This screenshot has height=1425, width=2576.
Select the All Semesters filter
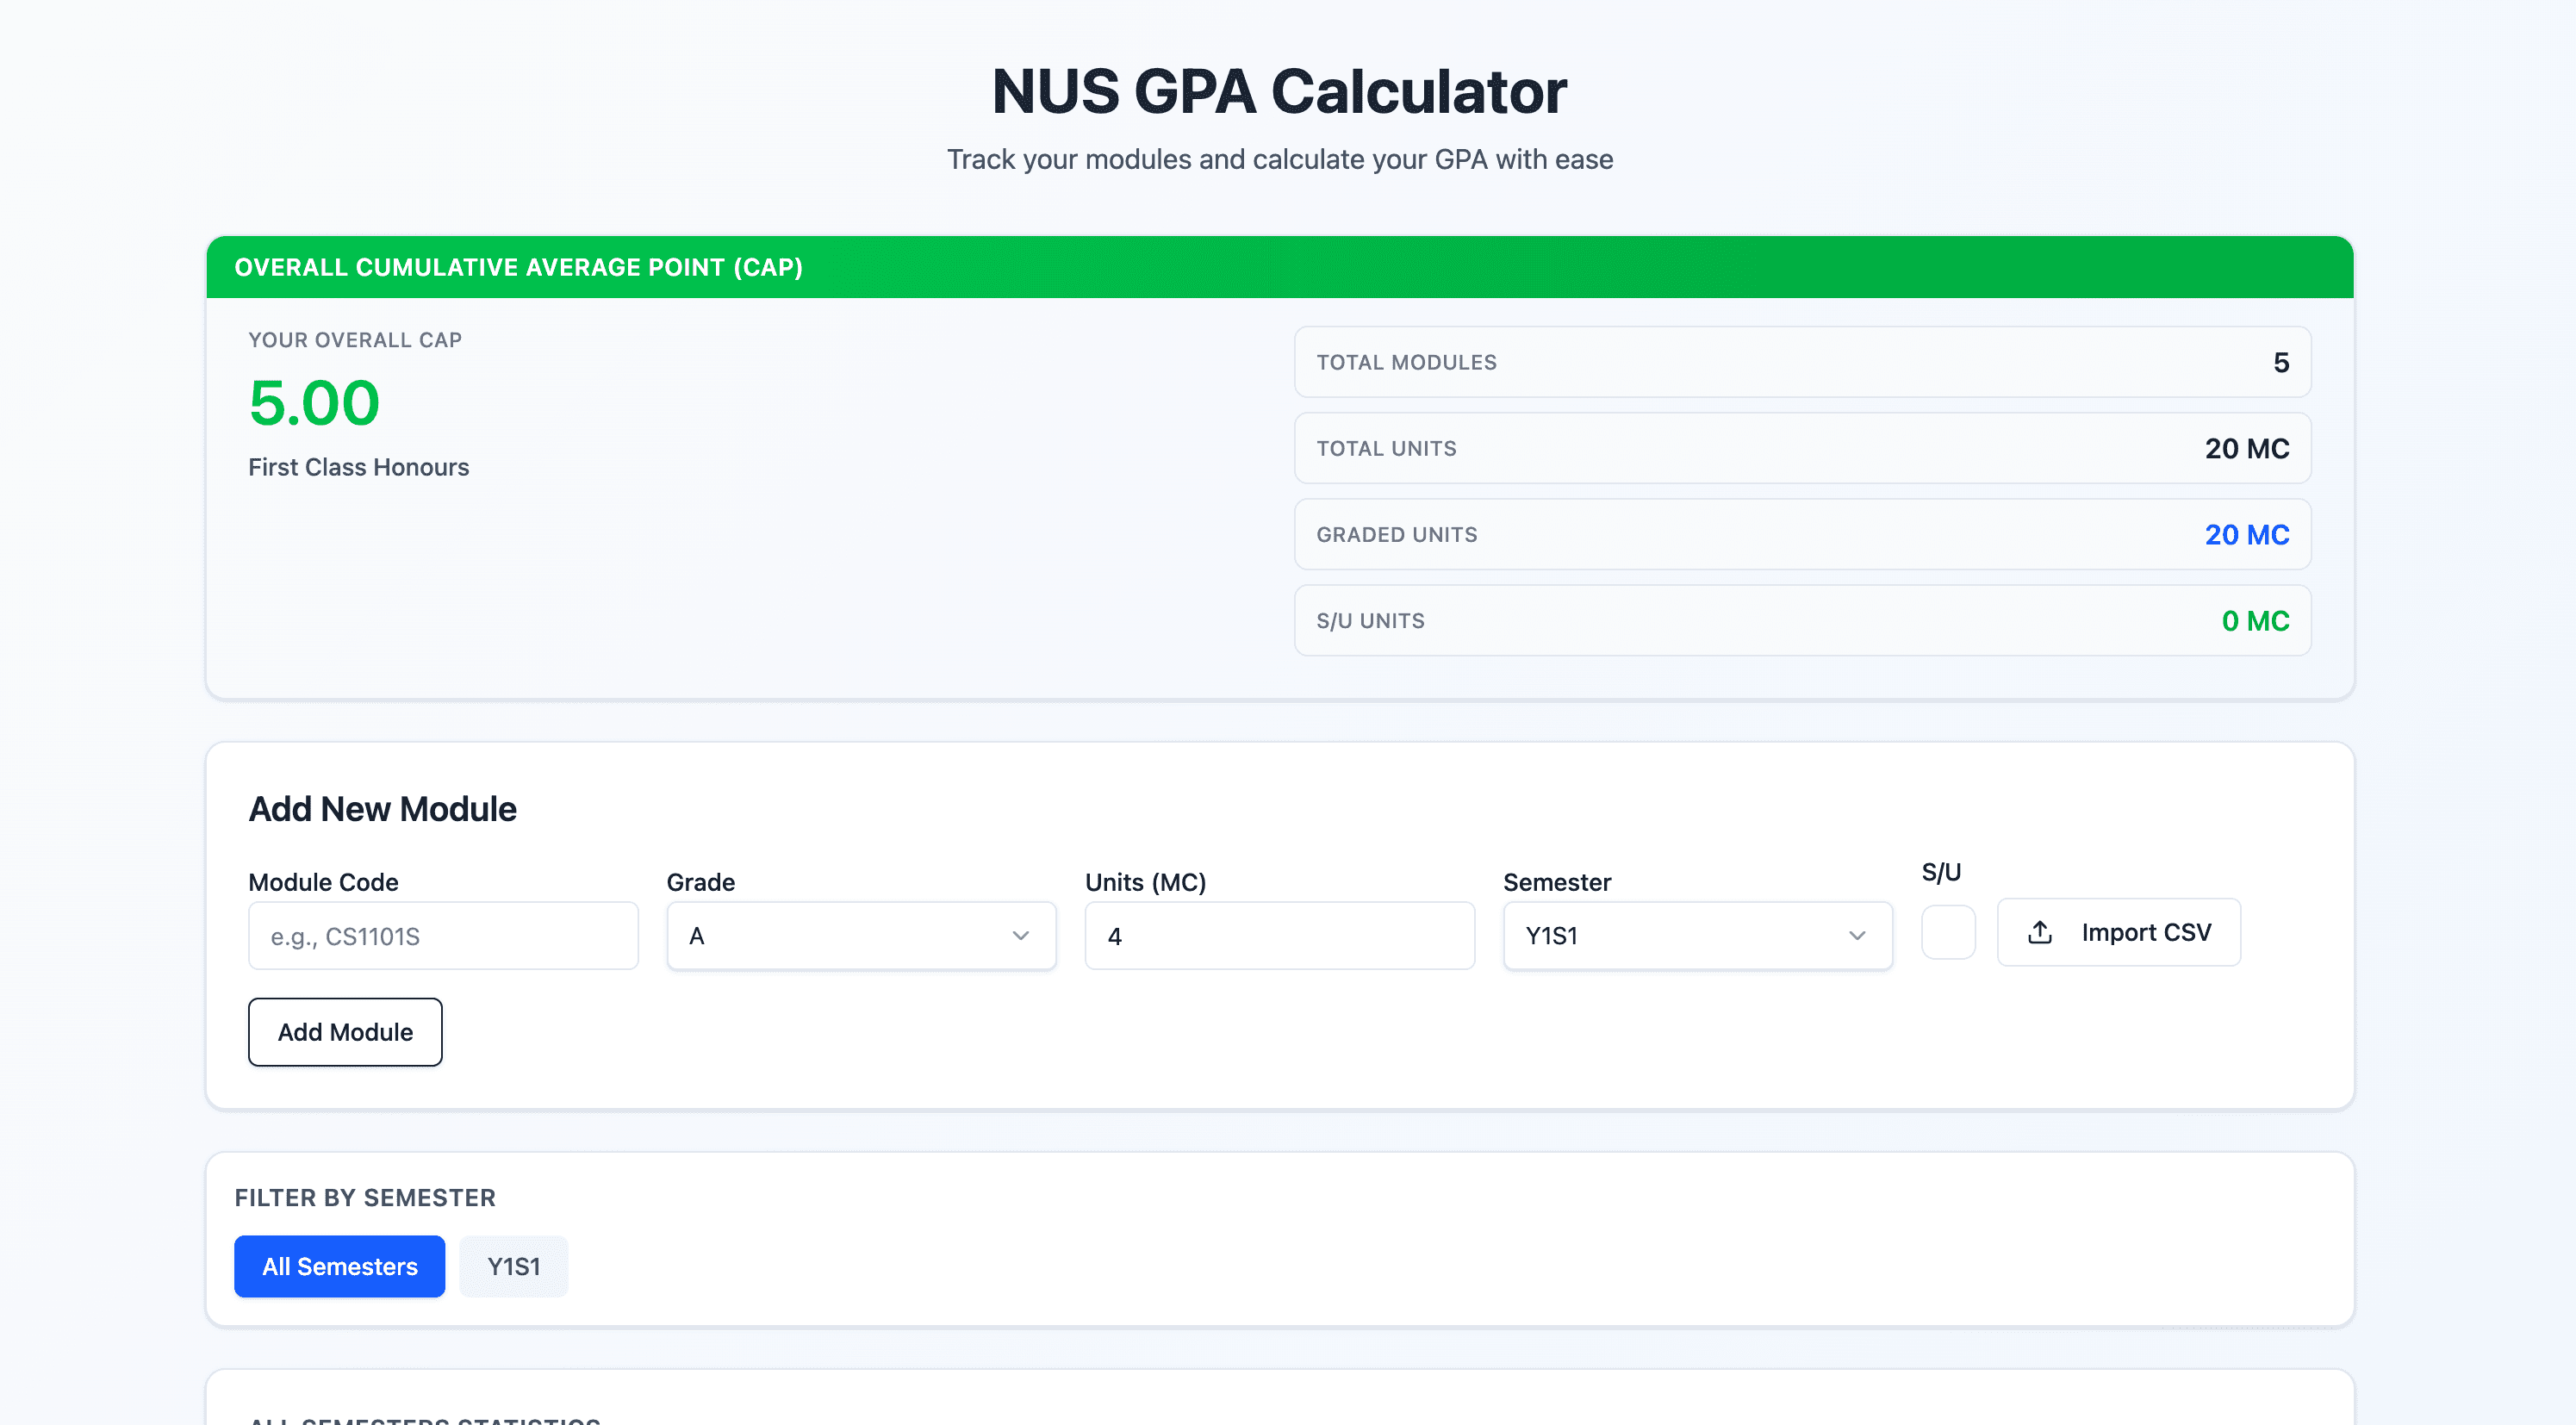click(339, 1266)
